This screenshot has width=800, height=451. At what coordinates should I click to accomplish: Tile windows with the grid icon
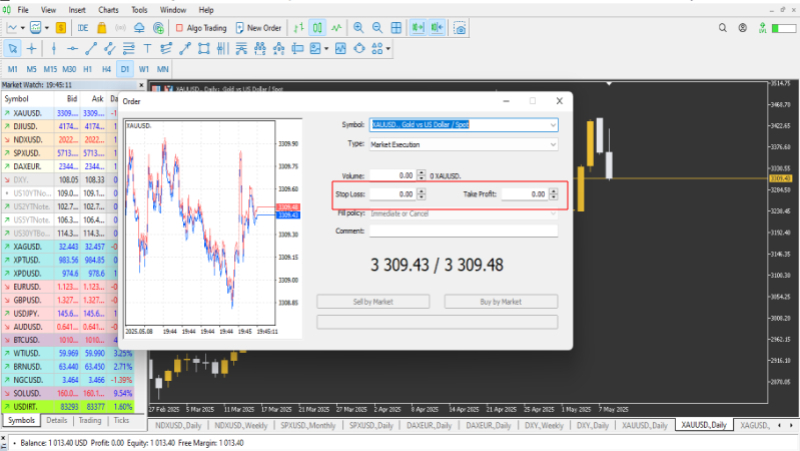(x=396, y=28)
